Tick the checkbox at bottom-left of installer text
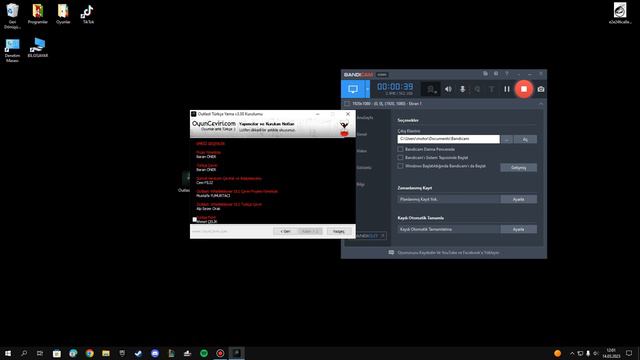This screenshot has width=640, height=360. 195,220
